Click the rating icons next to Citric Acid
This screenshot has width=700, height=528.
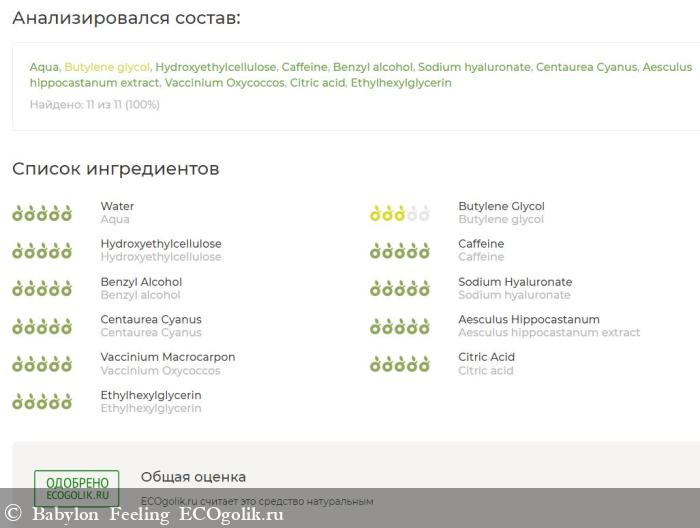pyautogui.click(x=400, y=364)
